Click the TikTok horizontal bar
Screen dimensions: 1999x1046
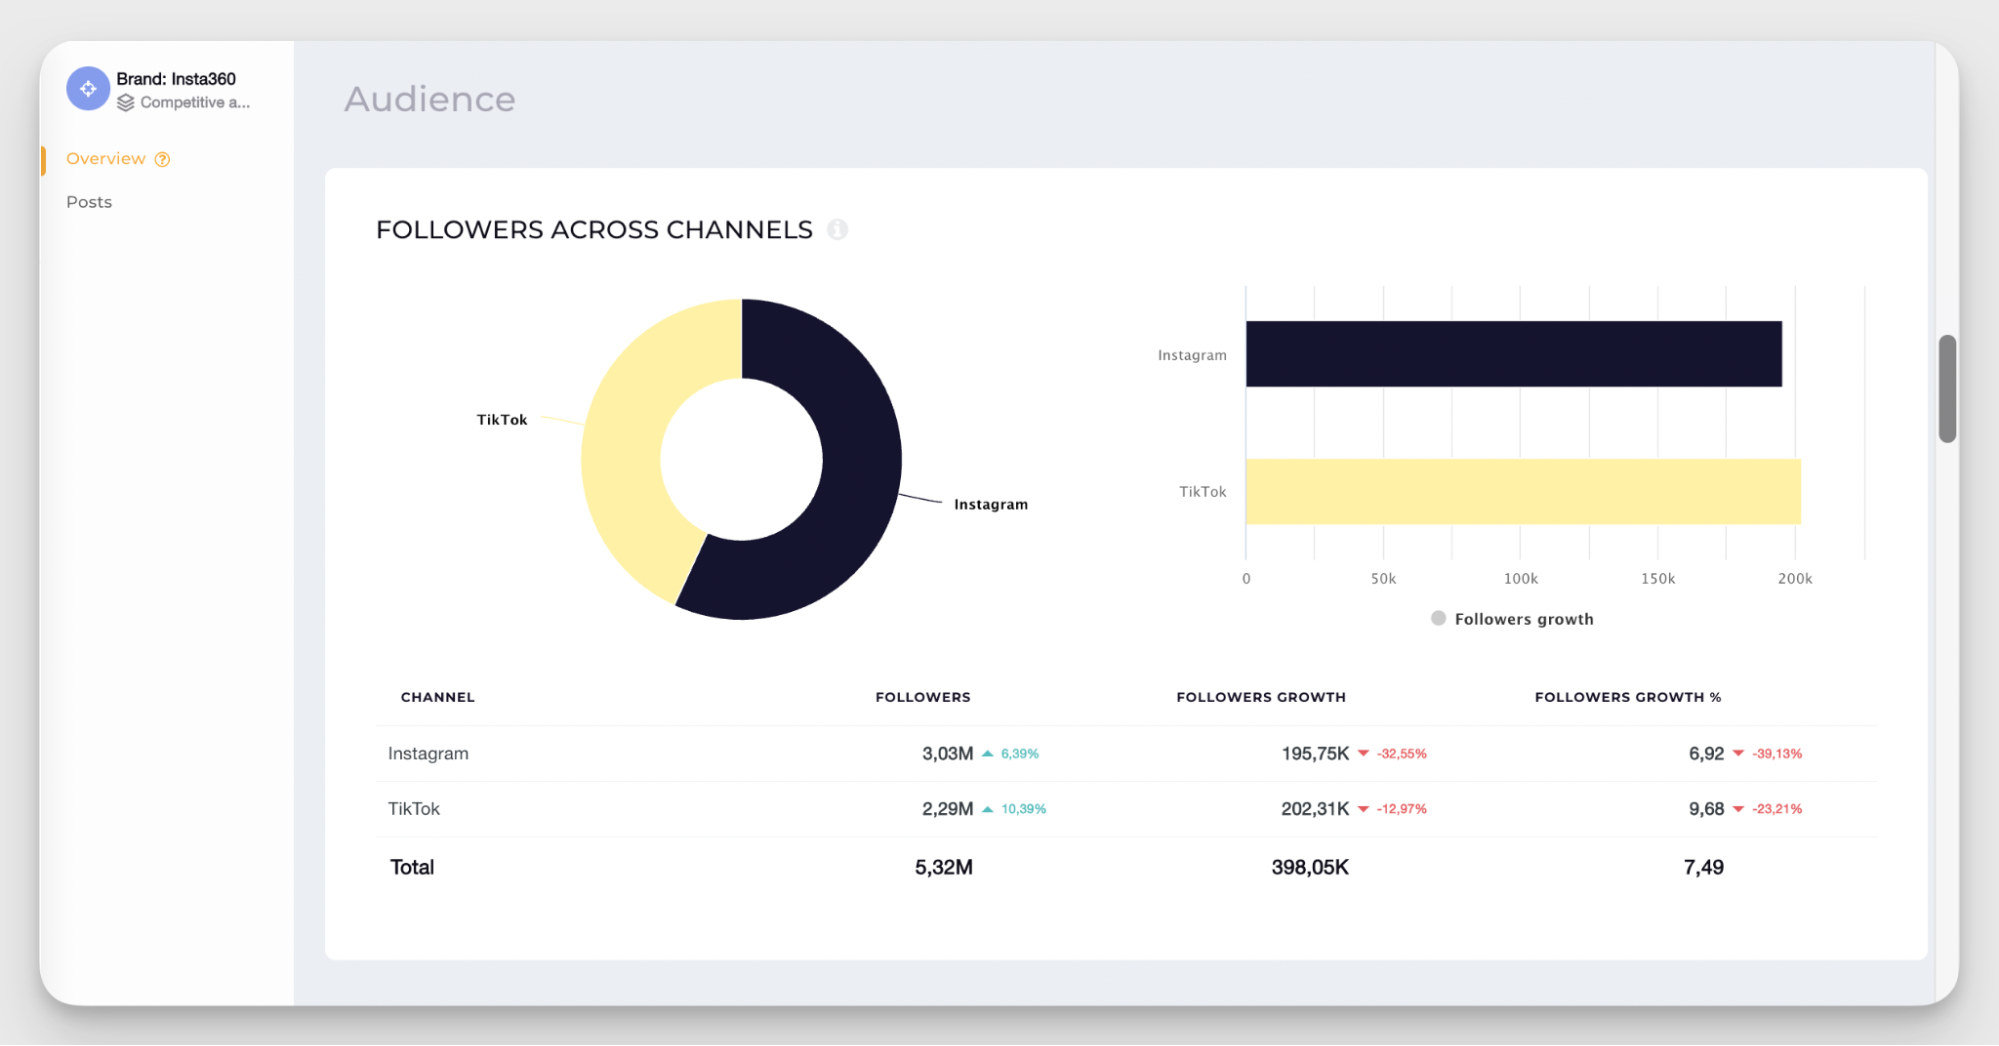point(1523,492)
